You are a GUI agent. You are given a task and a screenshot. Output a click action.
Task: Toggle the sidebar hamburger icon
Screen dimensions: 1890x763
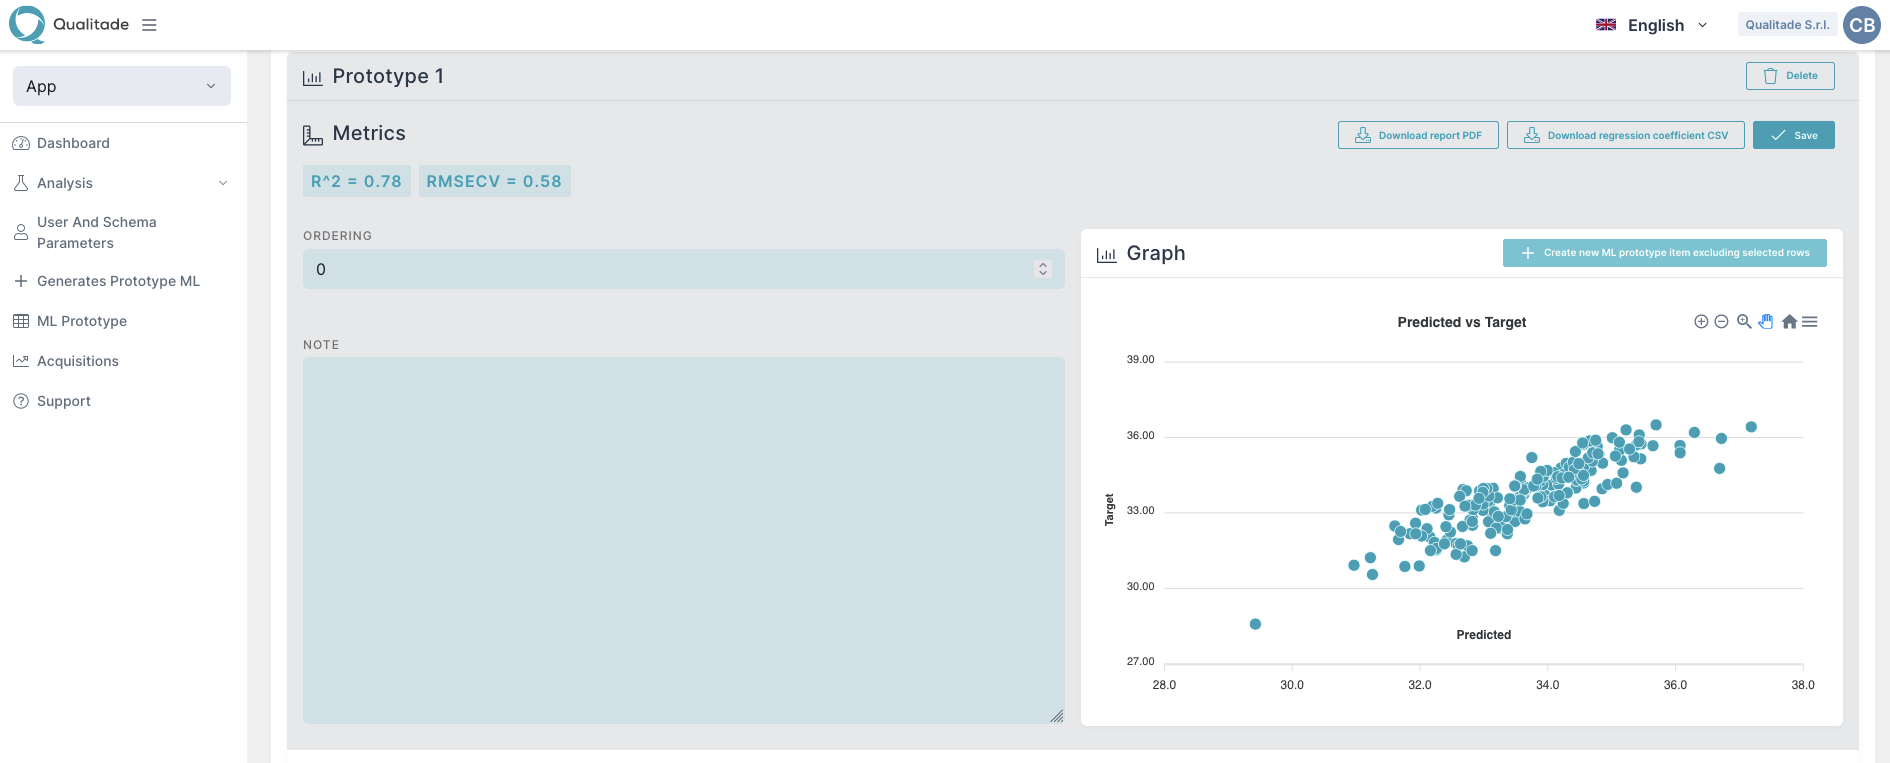(149, 25)
